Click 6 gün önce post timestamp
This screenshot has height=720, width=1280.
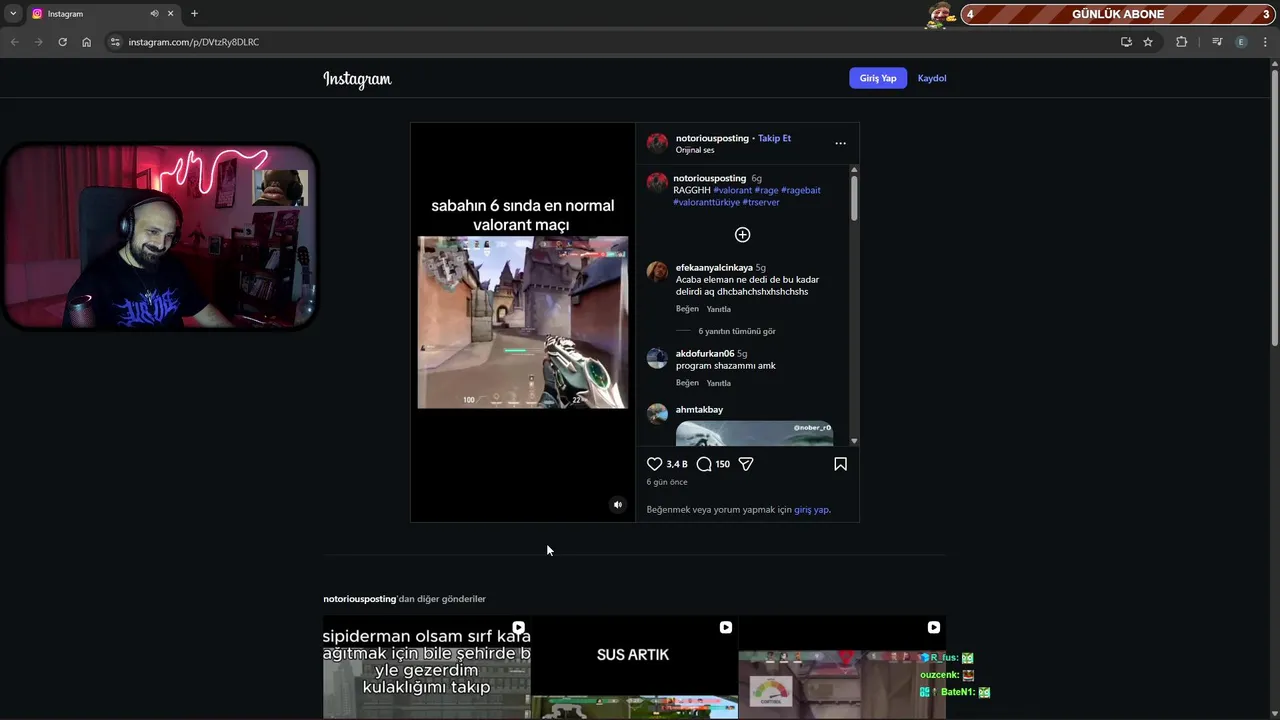[667, 482]
